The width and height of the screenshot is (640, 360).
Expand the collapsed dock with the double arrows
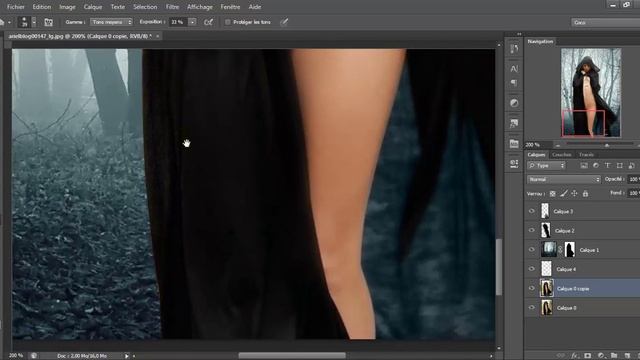[519, 34]
